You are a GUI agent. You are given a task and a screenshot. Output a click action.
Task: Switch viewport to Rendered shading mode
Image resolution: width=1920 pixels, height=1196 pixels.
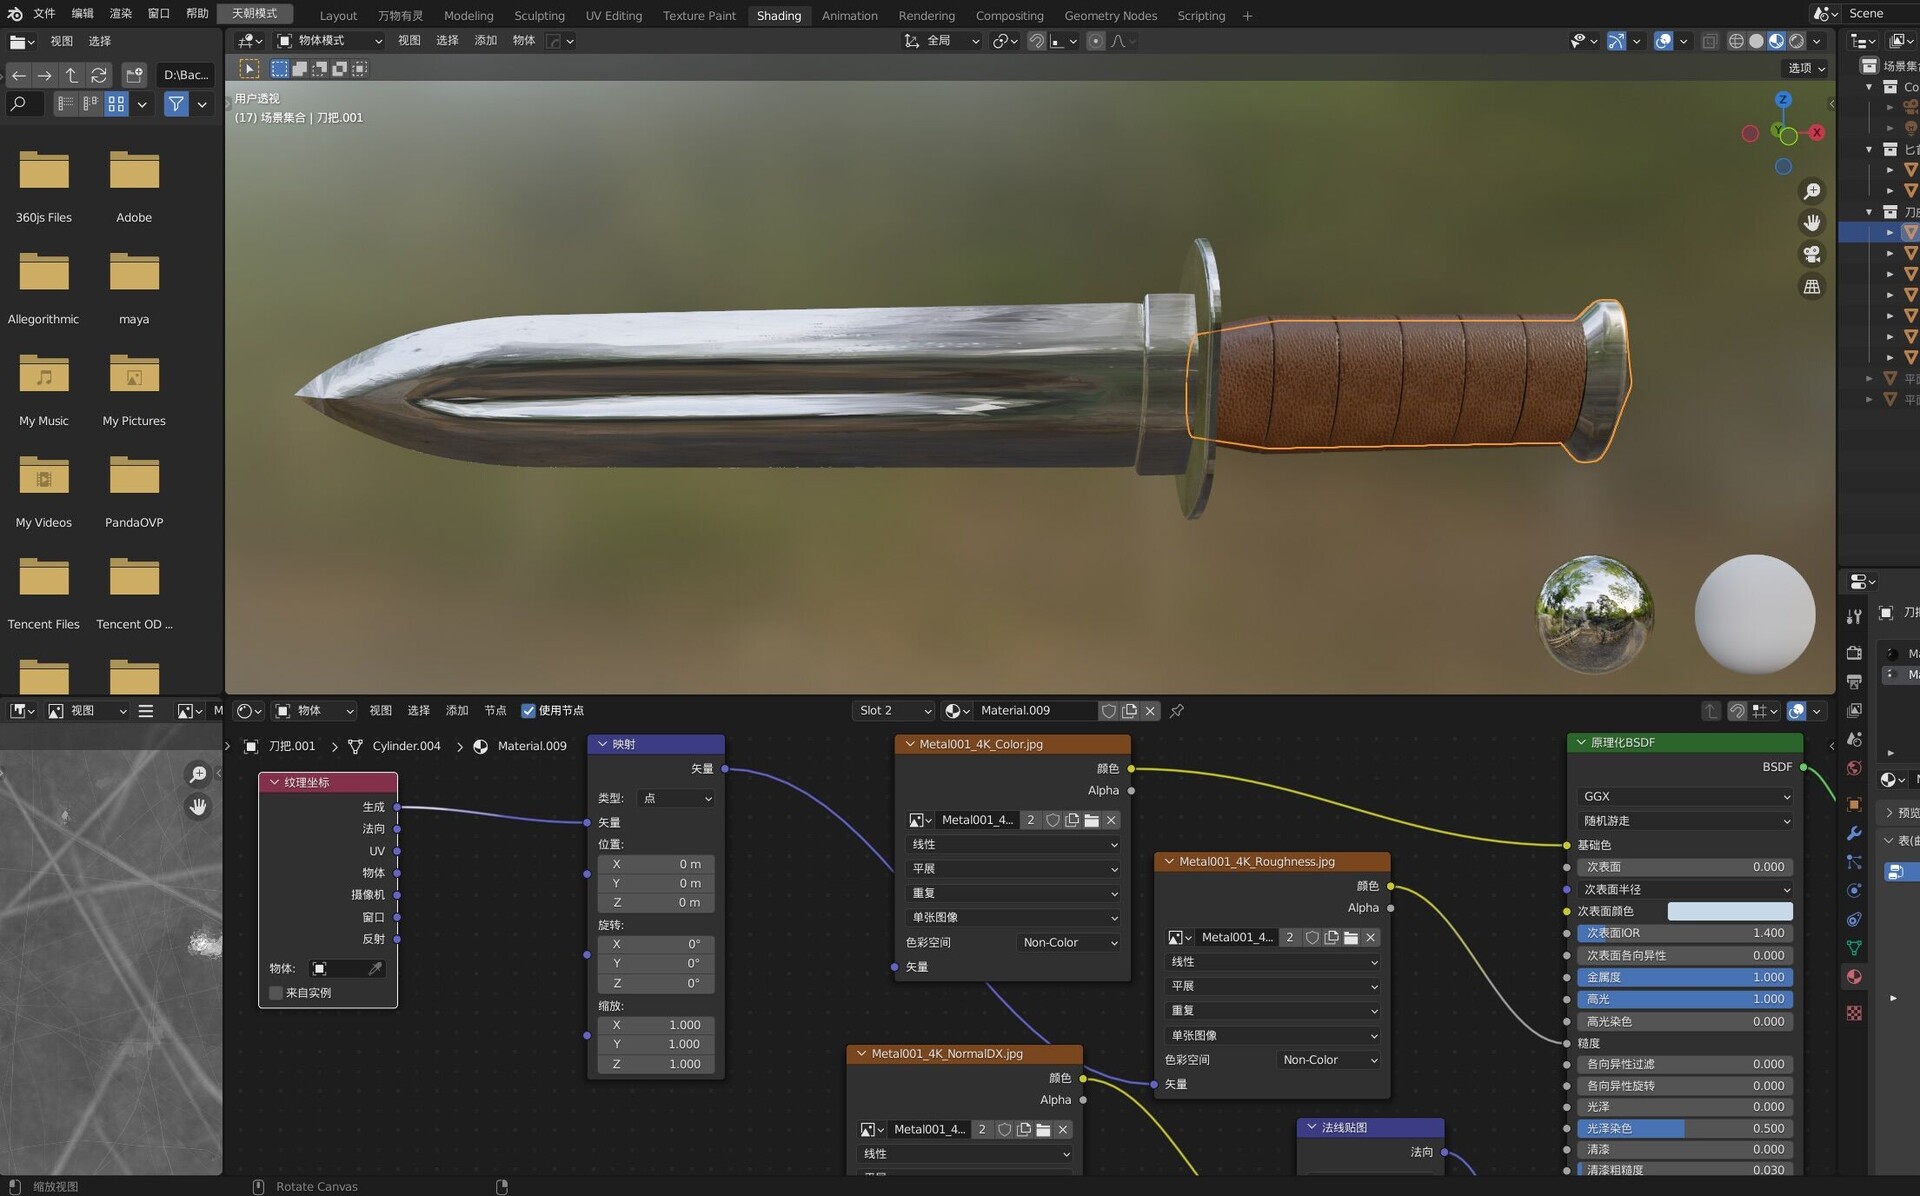point(1796,41)
